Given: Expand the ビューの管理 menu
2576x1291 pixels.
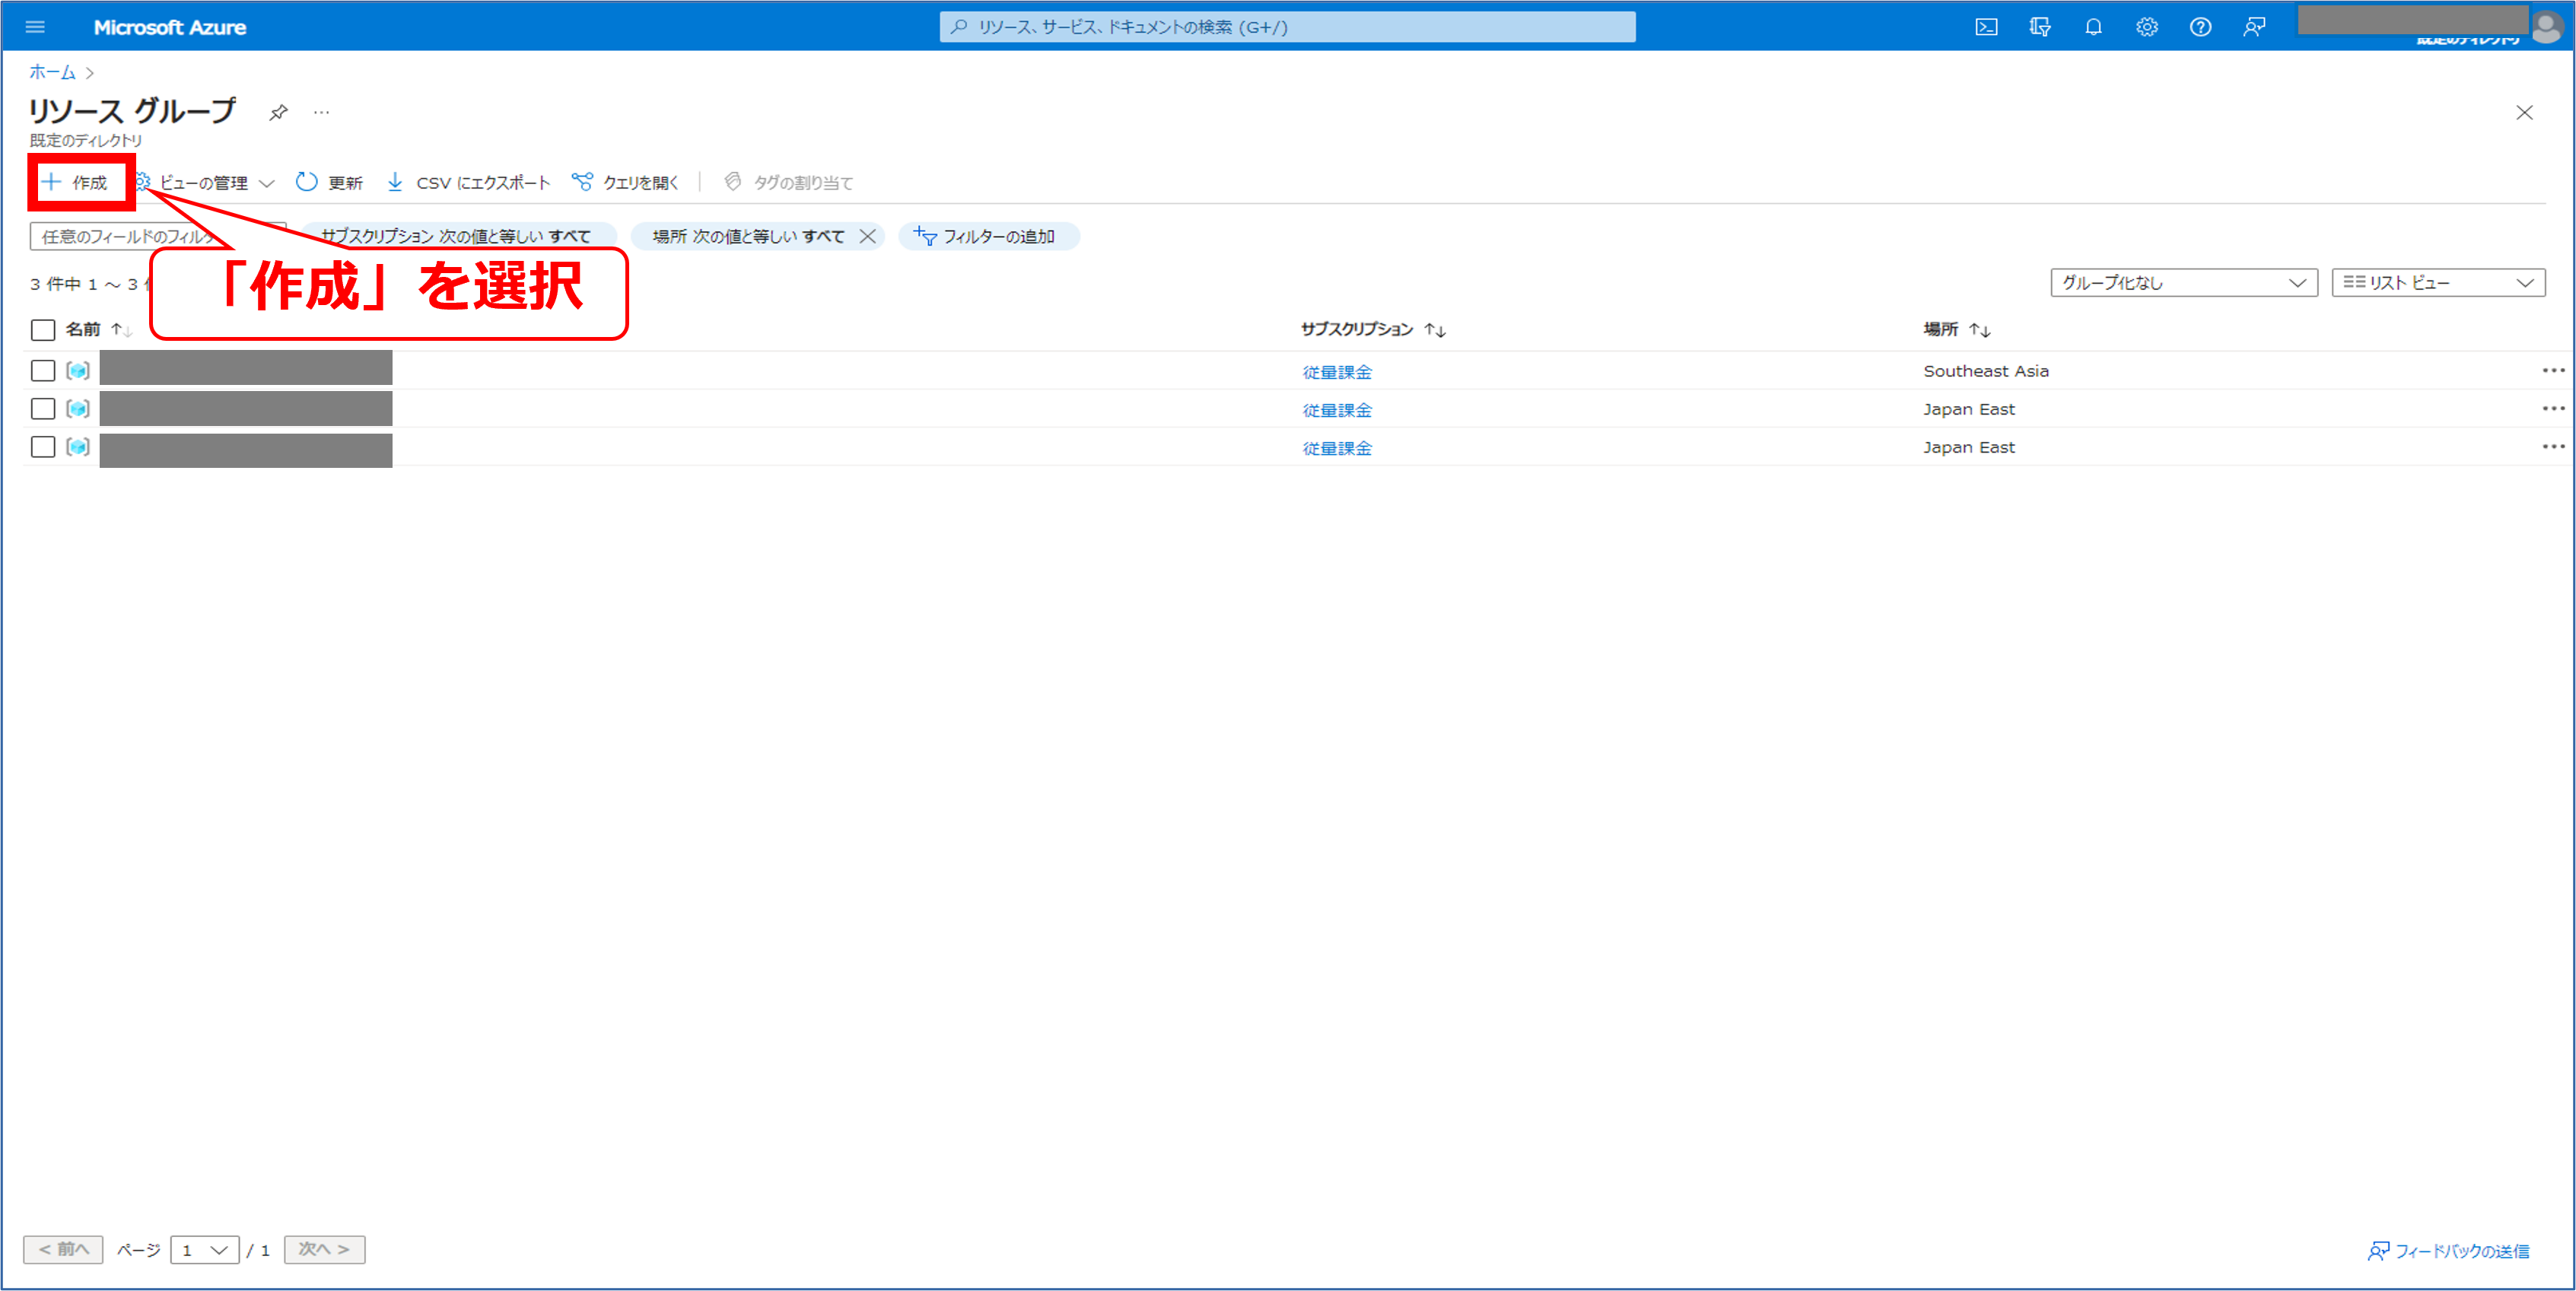Looking at the screenshot, I should tap(205, 182).
